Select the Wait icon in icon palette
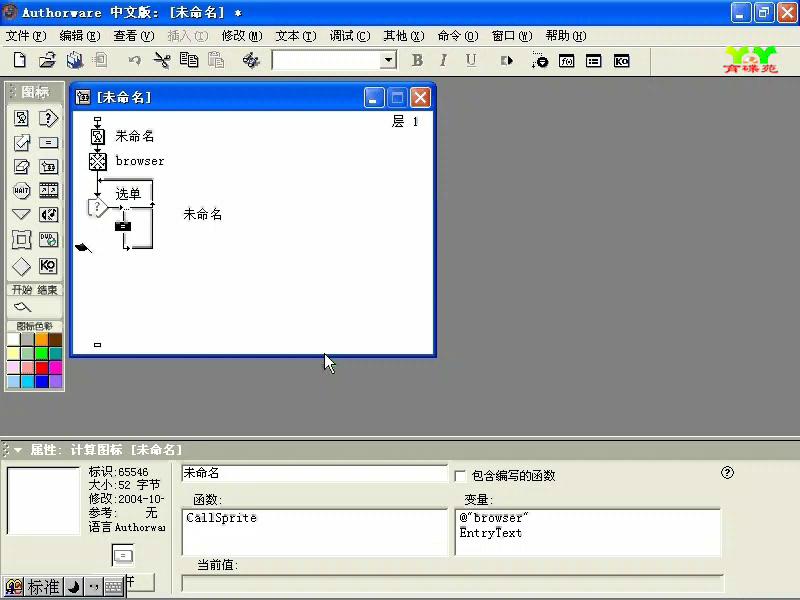 coord(21,190)
